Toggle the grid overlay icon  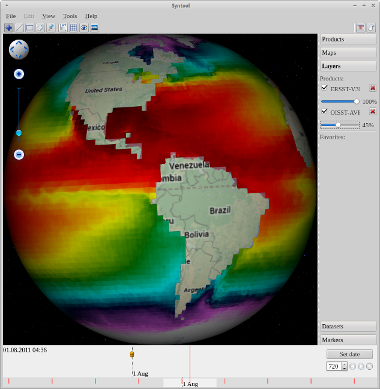pos(73,28)
